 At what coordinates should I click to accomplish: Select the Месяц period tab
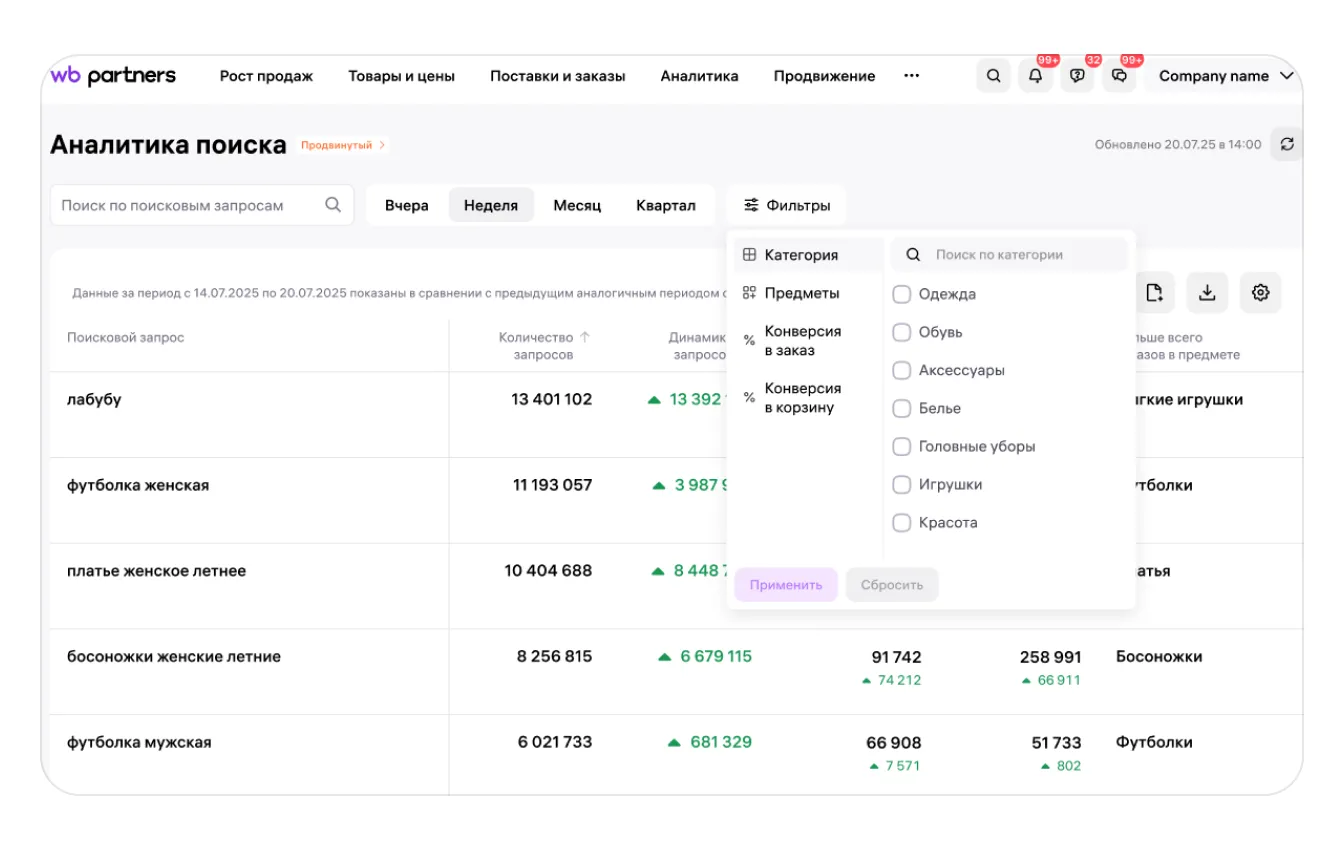click(x=577, y=205)
